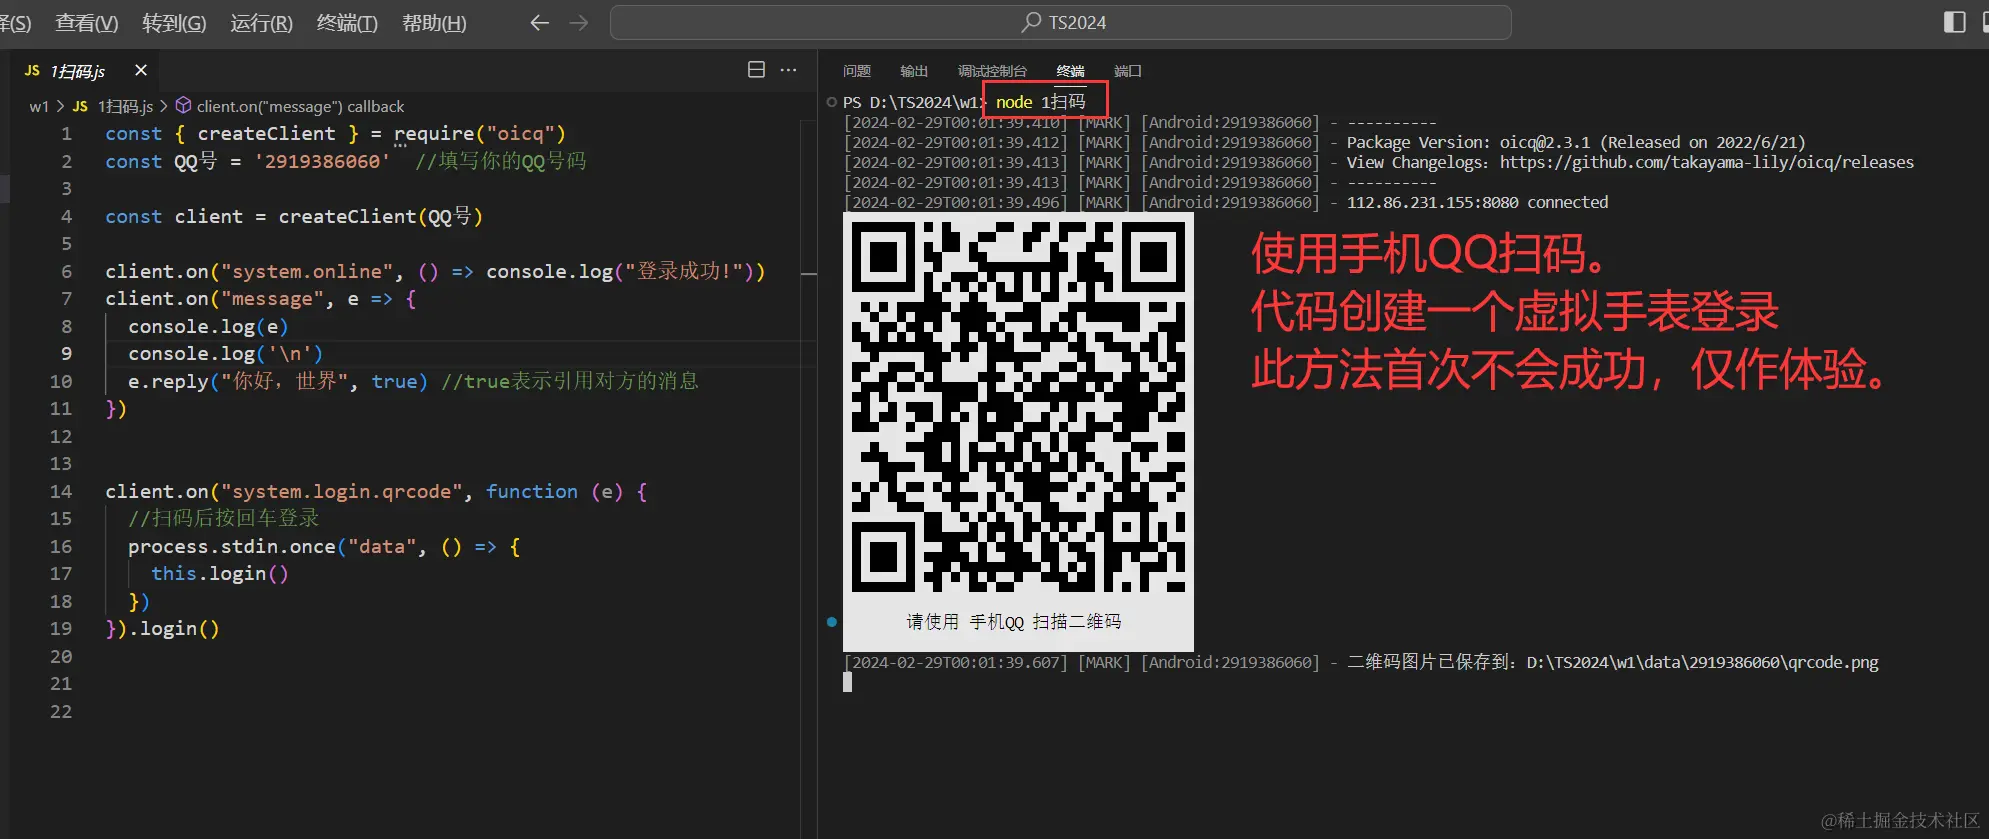
Task: Click the command decoration circle beside the PS prompt
Action: pyautogui.click(x=832, y=102)
